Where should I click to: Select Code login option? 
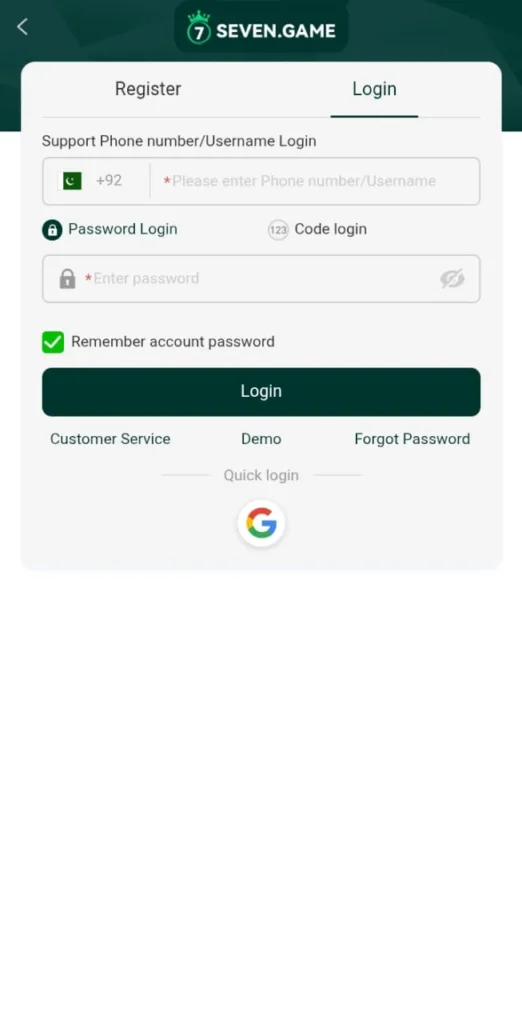(x=318, y=229)
